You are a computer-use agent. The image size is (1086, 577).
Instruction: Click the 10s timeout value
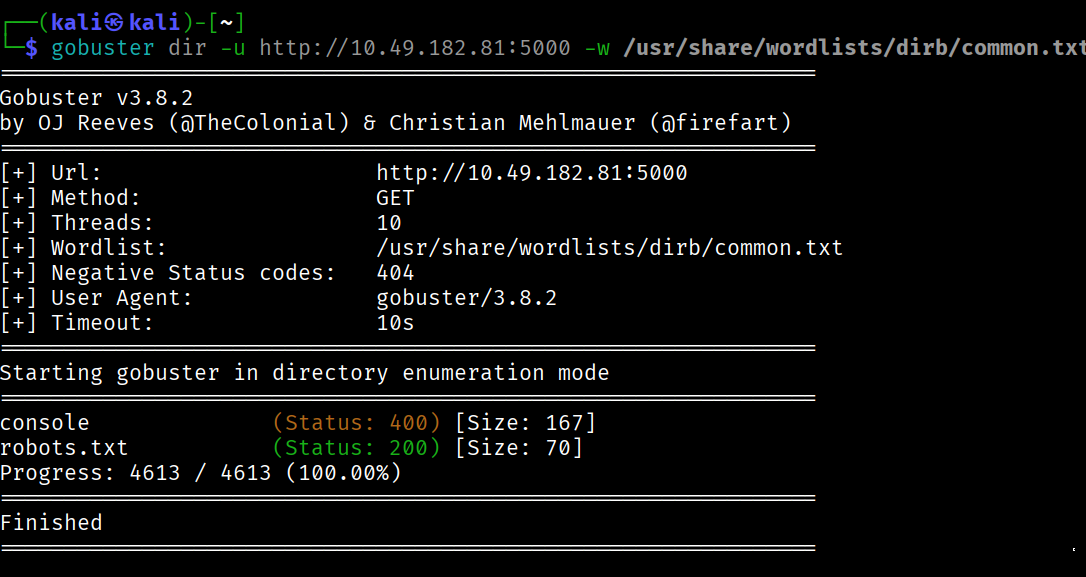[x=395, y=323]
